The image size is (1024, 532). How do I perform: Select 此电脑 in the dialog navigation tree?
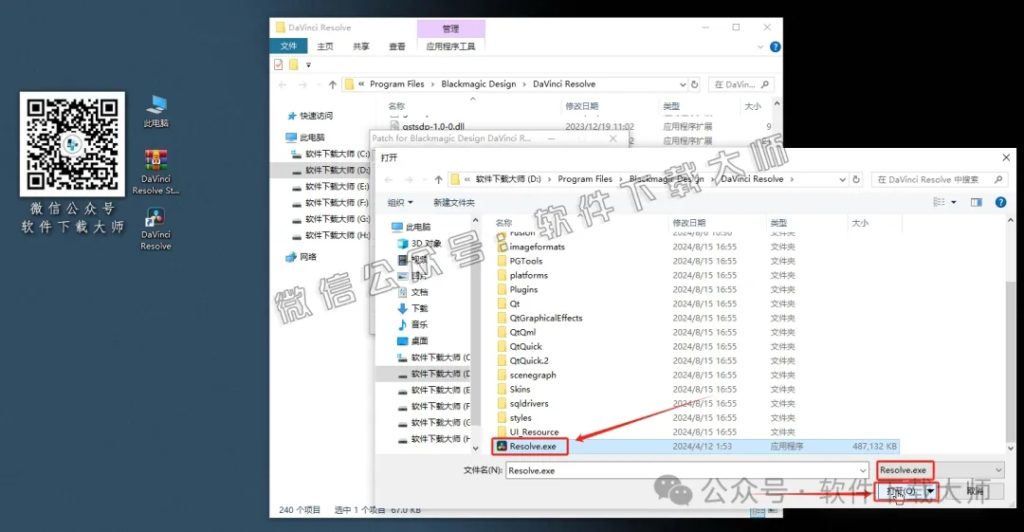point(411,227)
